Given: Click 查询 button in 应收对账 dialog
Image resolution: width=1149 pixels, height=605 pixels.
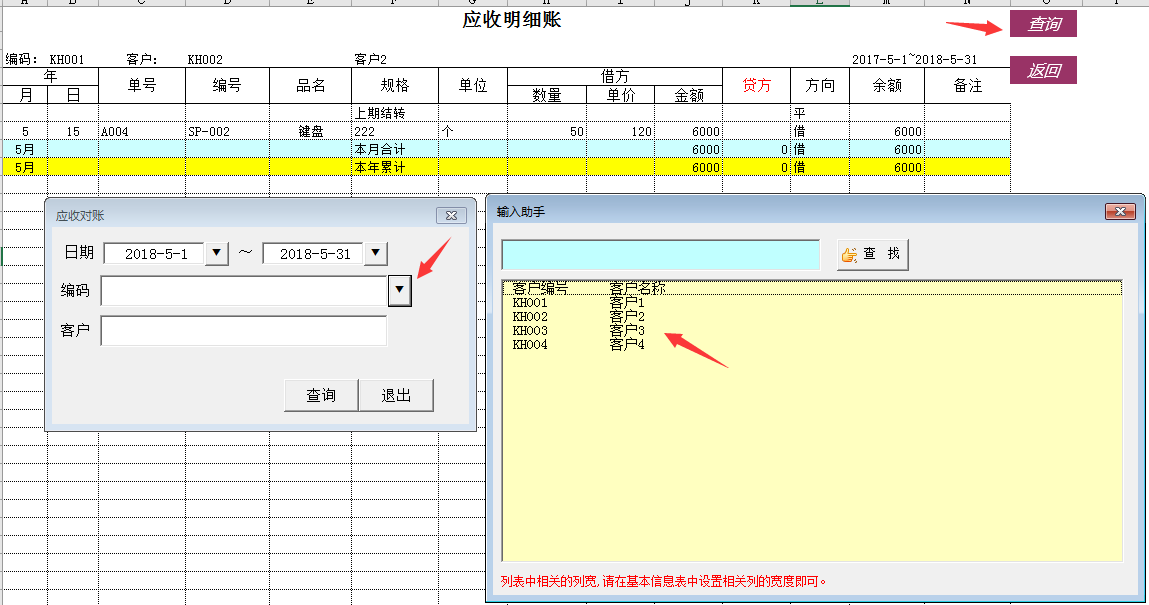Looking at the screenshot, I should pyautogui.click(x=321, y=396).
